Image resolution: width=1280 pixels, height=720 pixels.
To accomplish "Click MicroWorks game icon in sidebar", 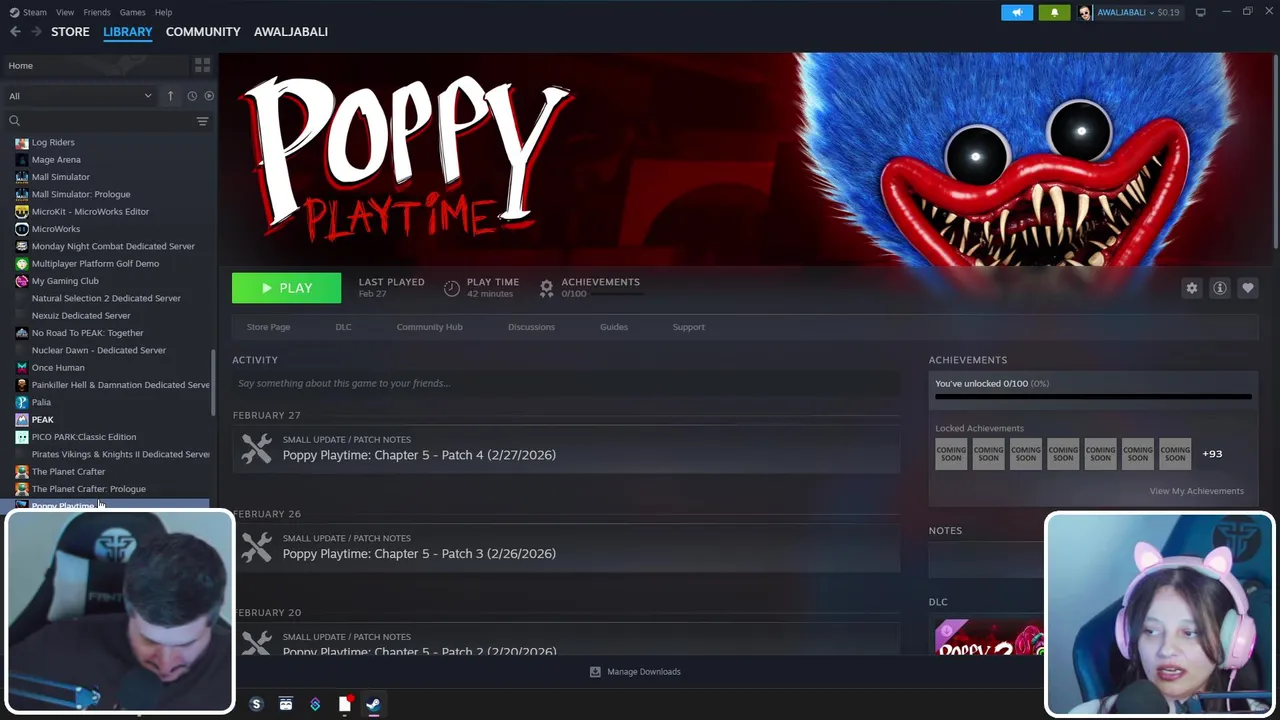I will click(x=22, y=229).
